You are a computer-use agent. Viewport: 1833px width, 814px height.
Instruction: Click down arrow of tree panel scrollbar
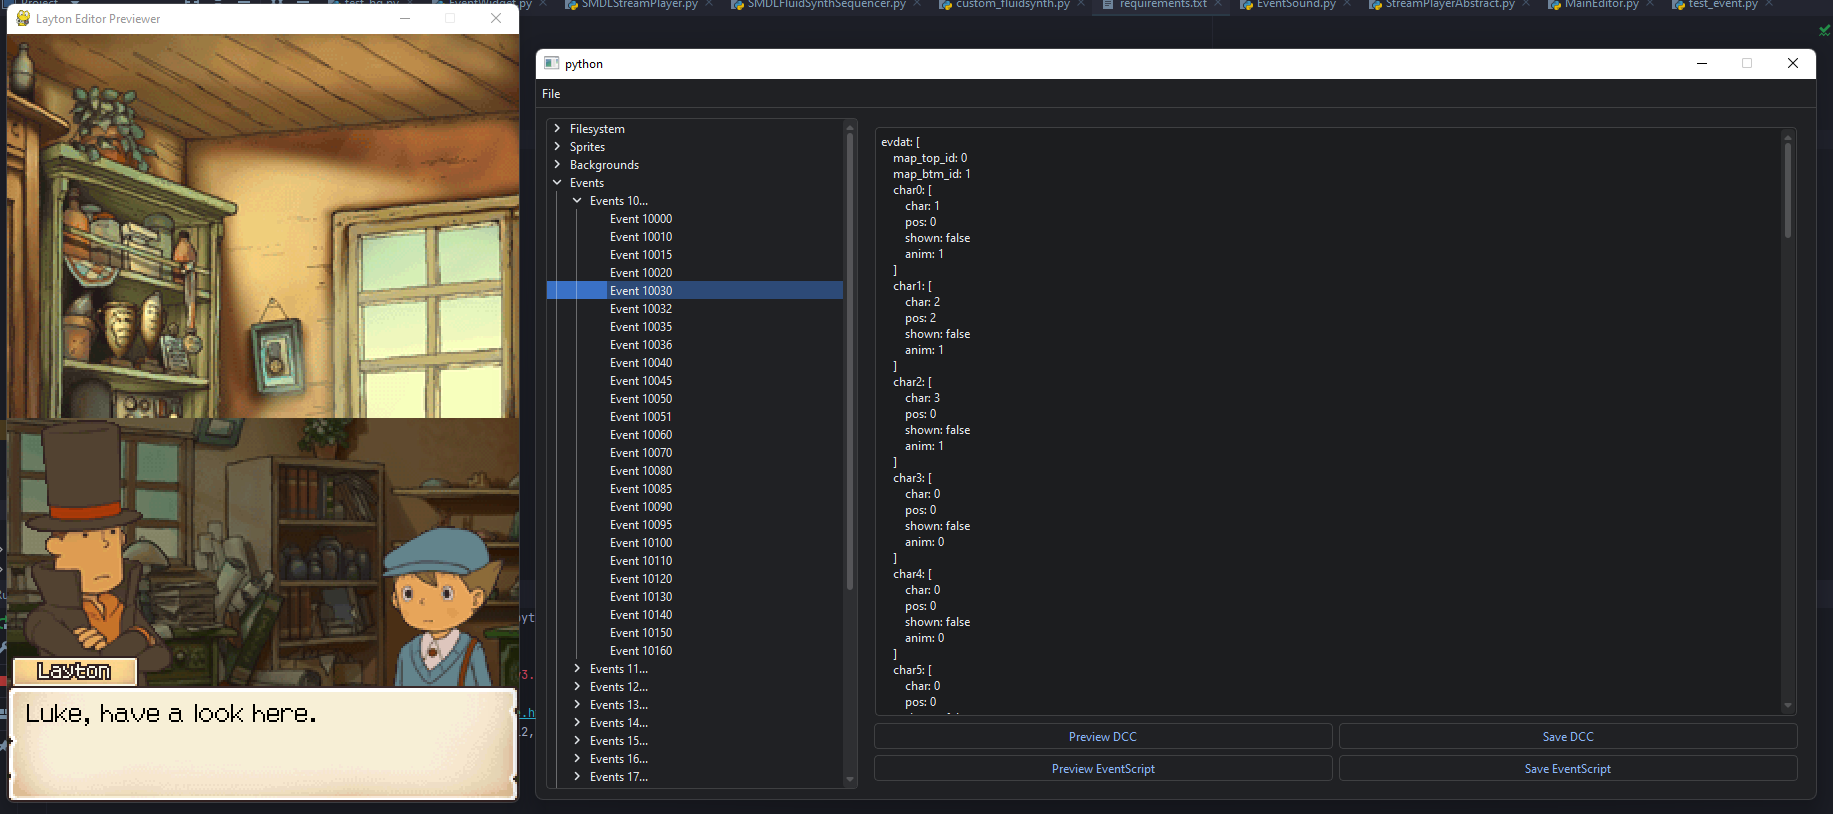(850, 779)
